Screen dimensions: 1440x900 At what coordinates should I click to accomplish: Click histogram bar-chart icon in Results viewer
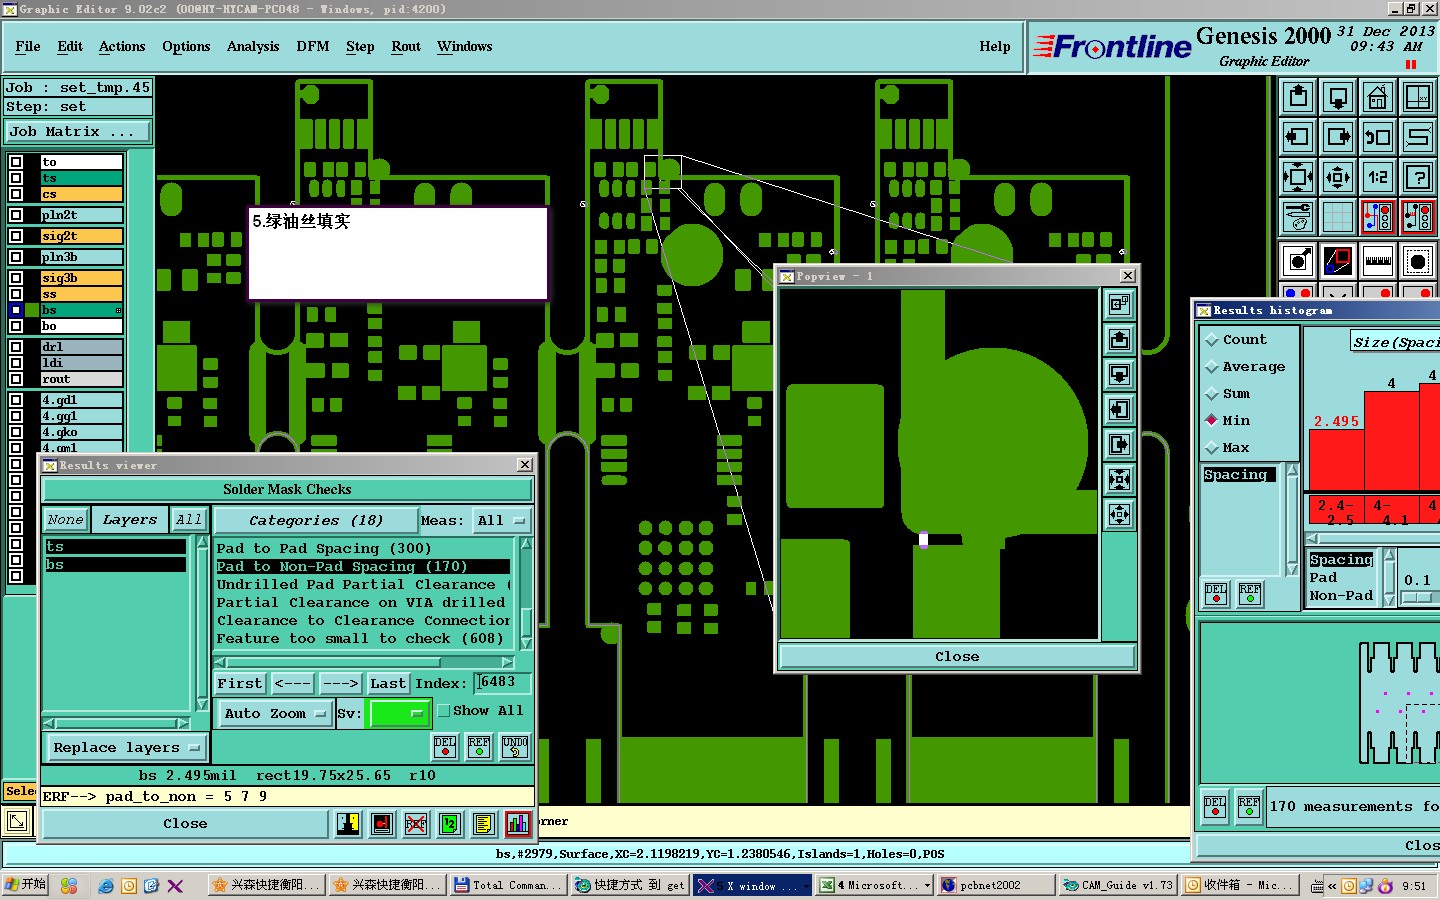518,824
